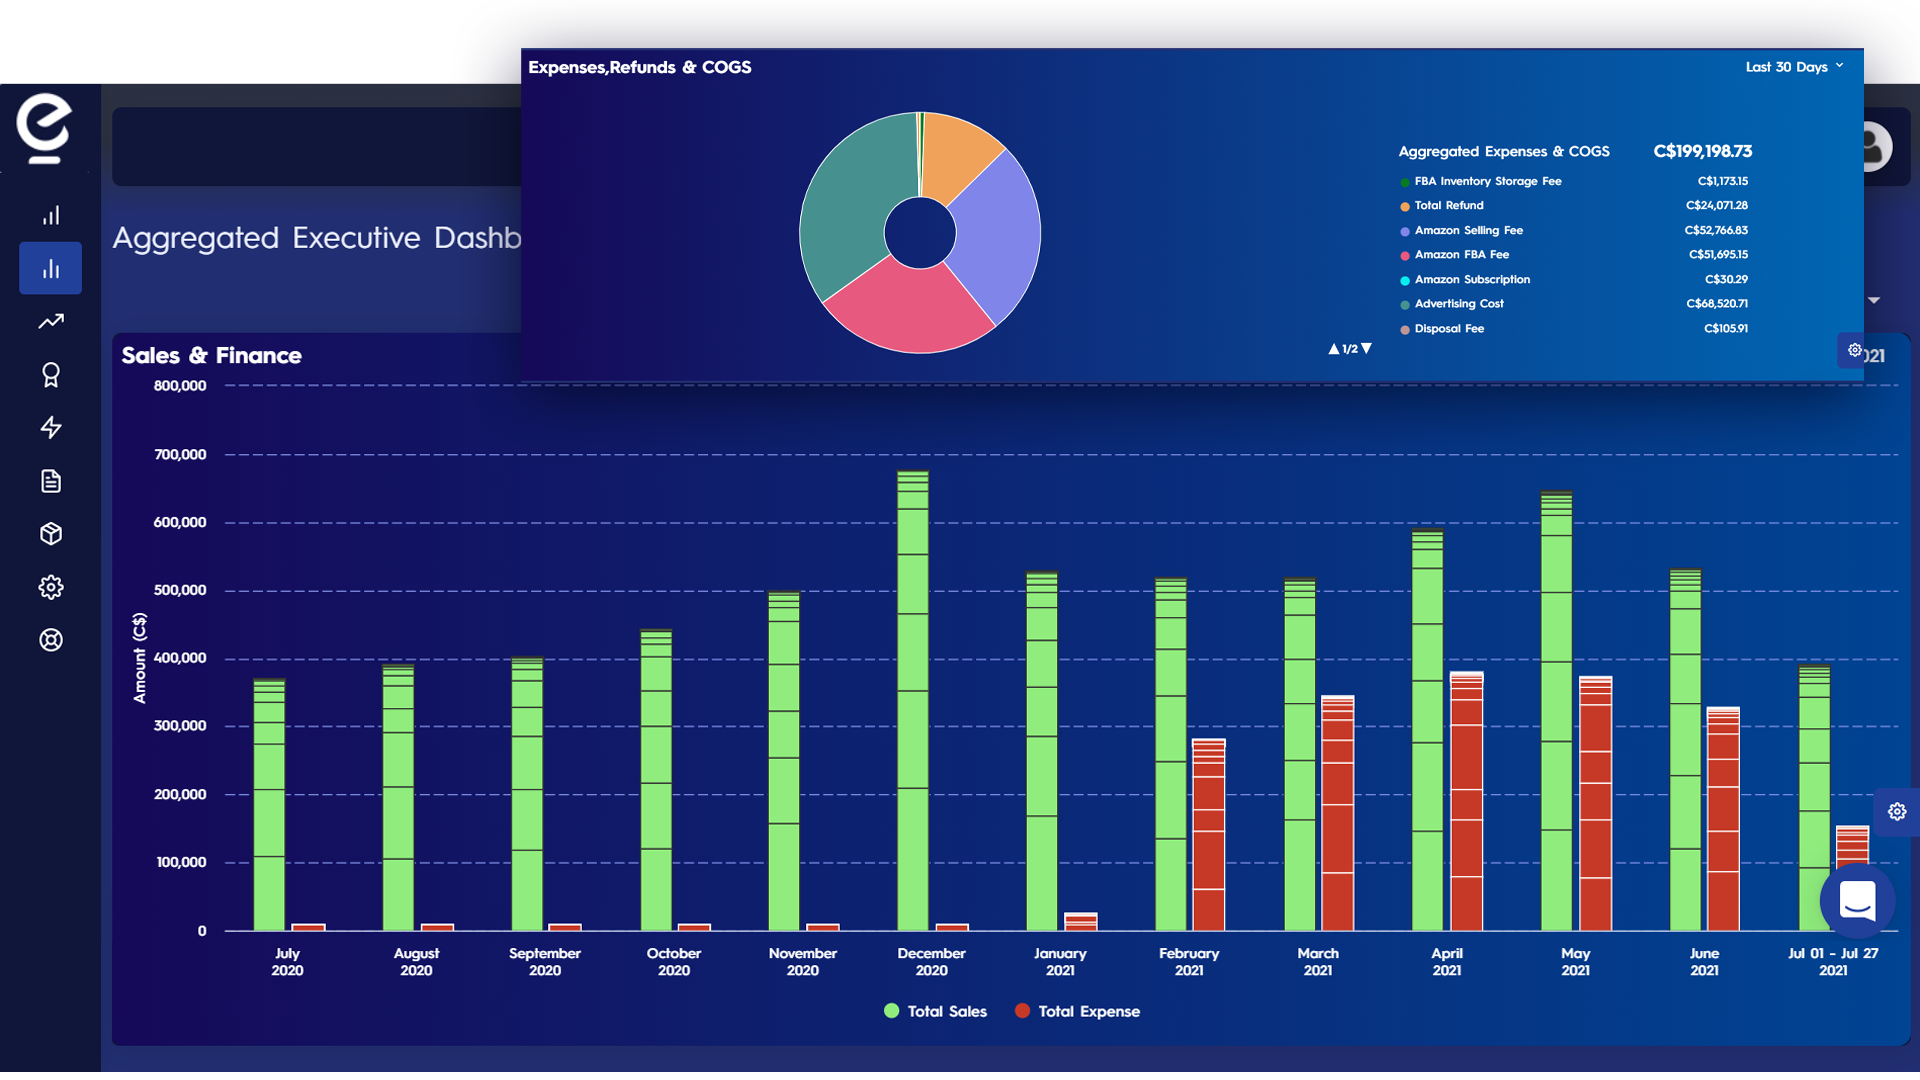Expand the next page of expenses list

[x=1365, y=348]
